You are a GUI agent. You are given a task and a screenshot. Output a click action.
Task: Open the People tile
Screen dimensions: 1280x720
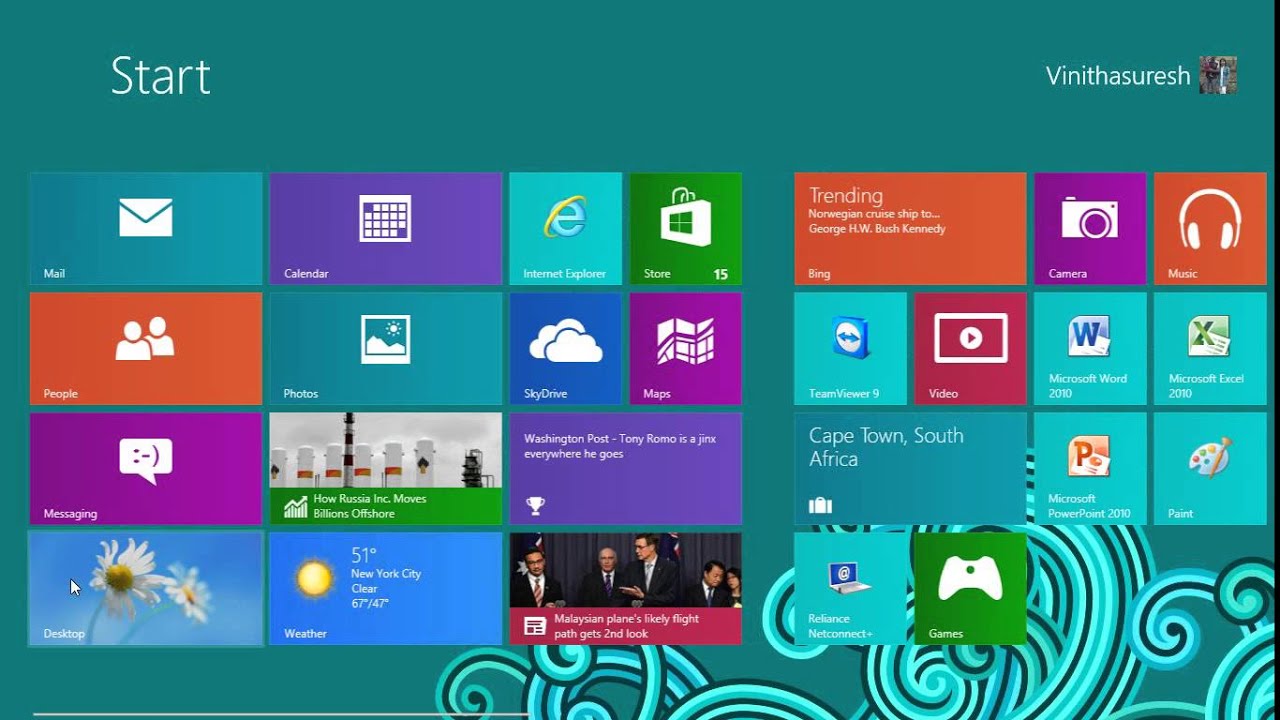point(146,349)
